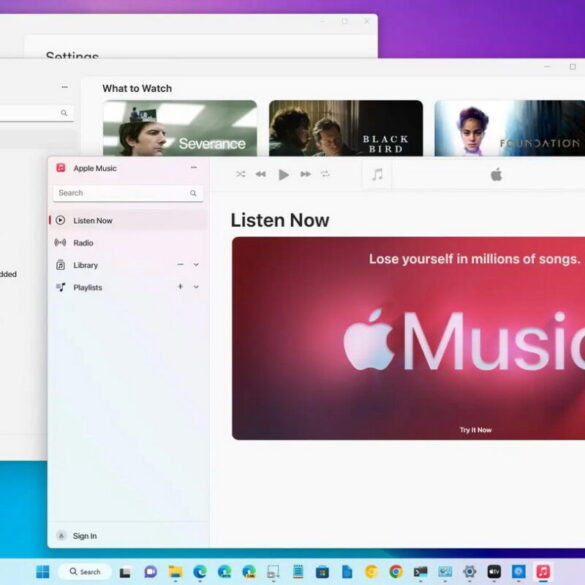Skip to the previous track

coord(260,174)
